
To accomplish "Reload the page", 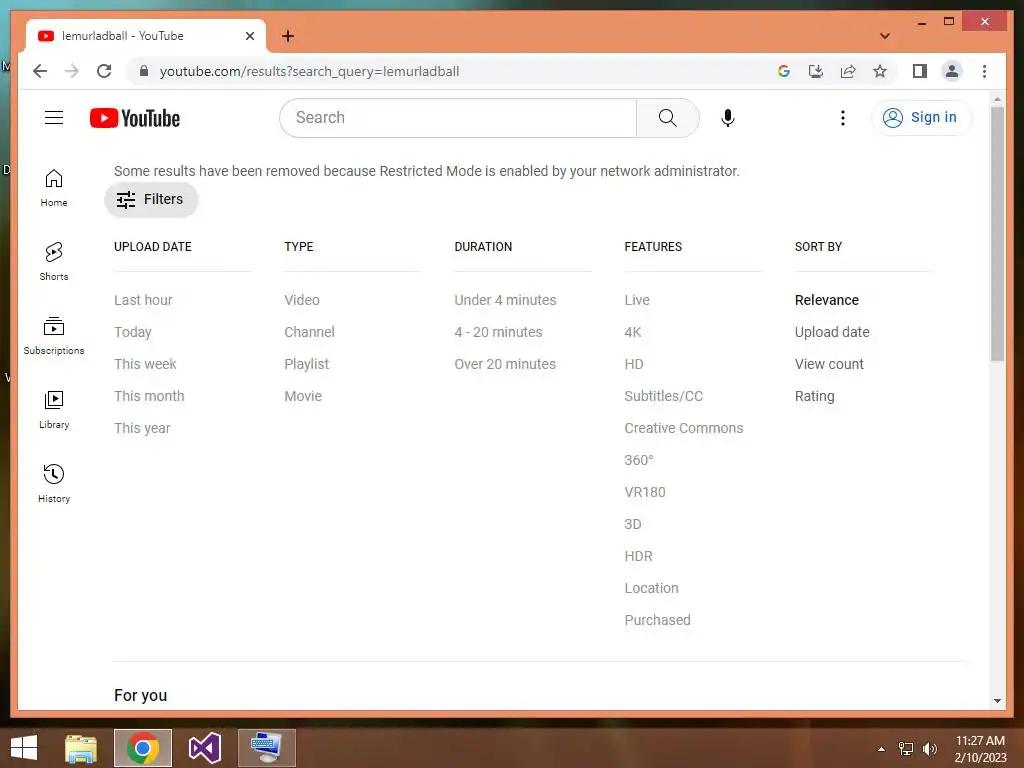I will [104, 71].
